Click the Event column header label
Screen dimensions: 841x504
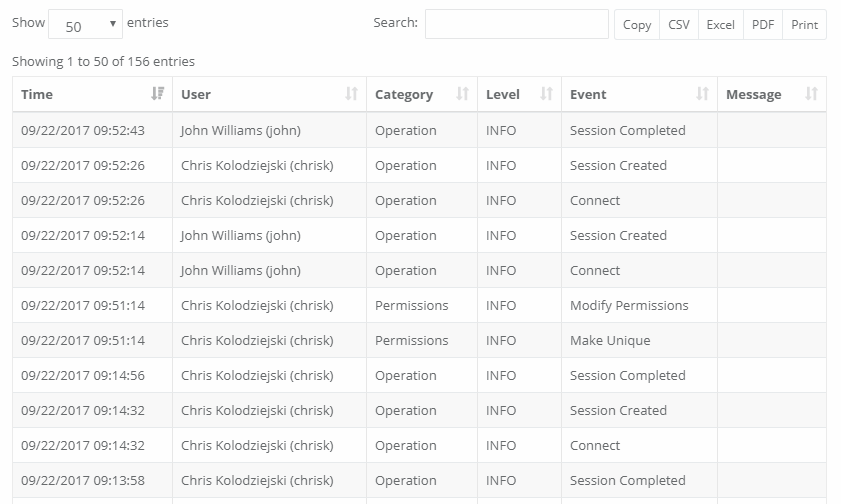tap(588, 94)
